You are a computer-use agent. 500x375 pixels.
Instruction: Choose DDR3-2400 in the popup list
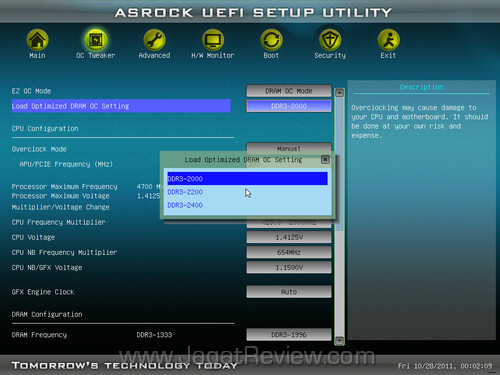coord(247,205)
